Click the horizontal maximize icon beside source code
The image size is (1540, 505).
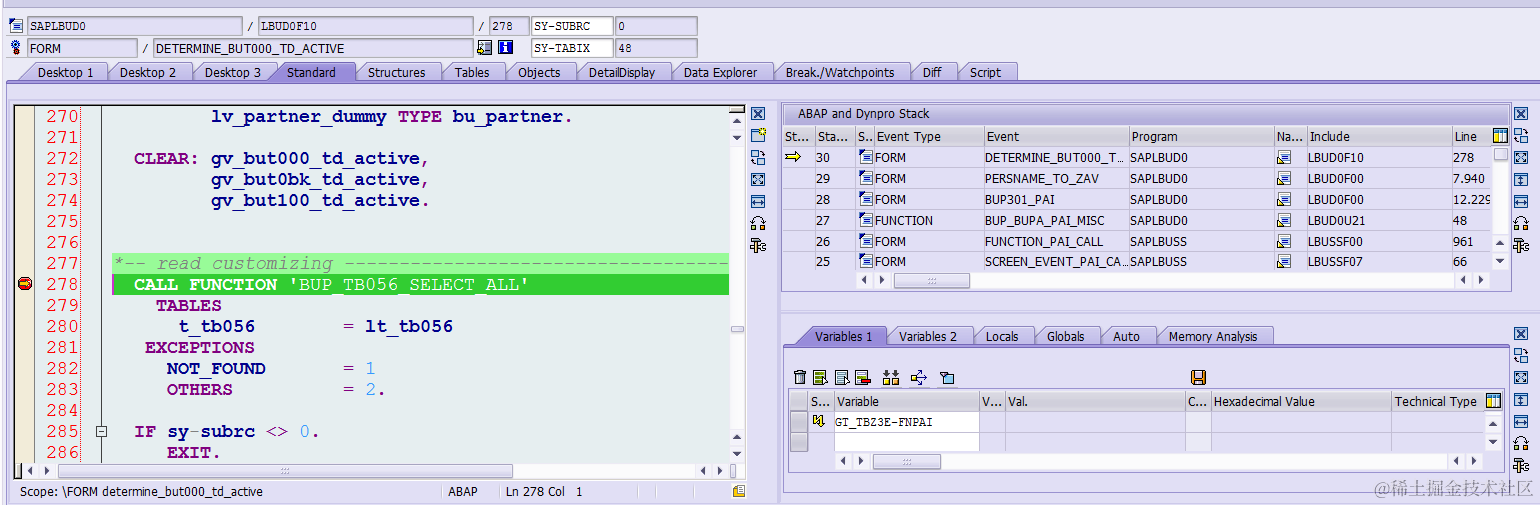point(758,201)
